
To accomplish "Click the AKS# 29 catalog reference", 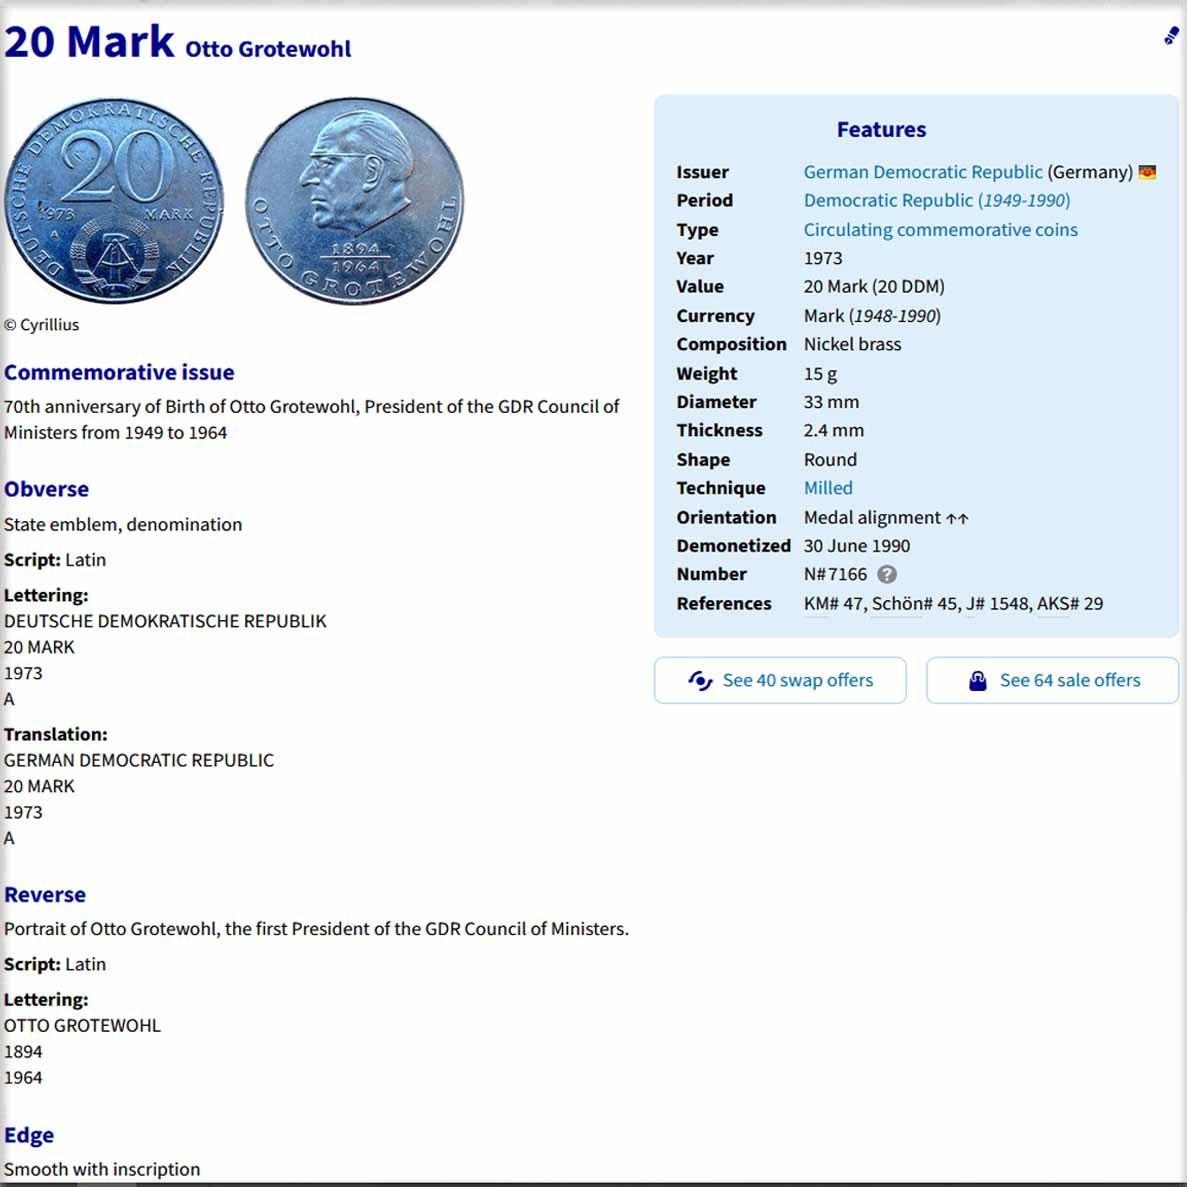I will coord(1053,604).
